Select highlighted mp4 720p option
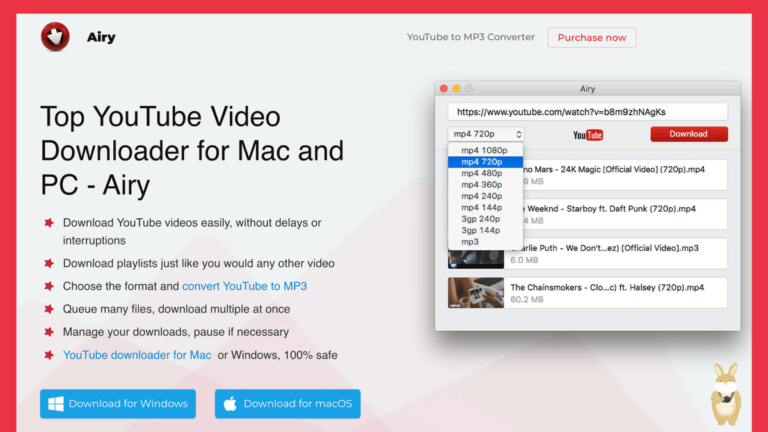Viewport: 768px width, 432px height. click(x=485, y=162)
